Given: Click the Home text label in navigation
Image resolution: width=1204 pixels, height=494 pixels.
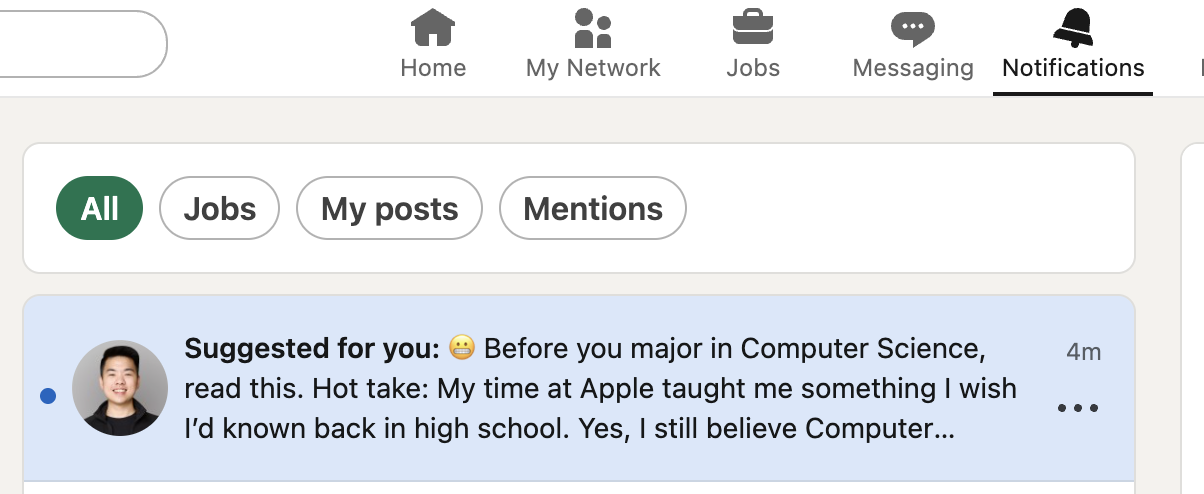Looking at the screenshot, I should [433, 68].
